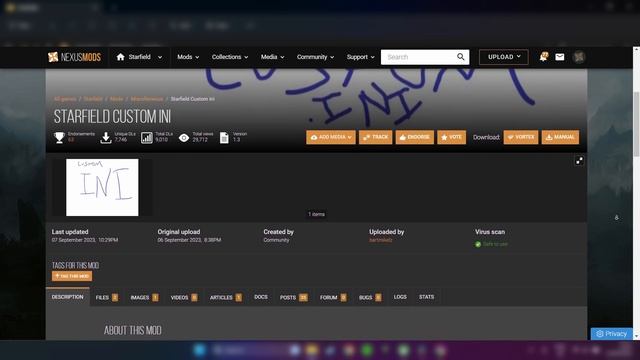Open the messages envelope icon
Image resolution: width=640 pixels, height=360 pixels.
pos(560,57)
